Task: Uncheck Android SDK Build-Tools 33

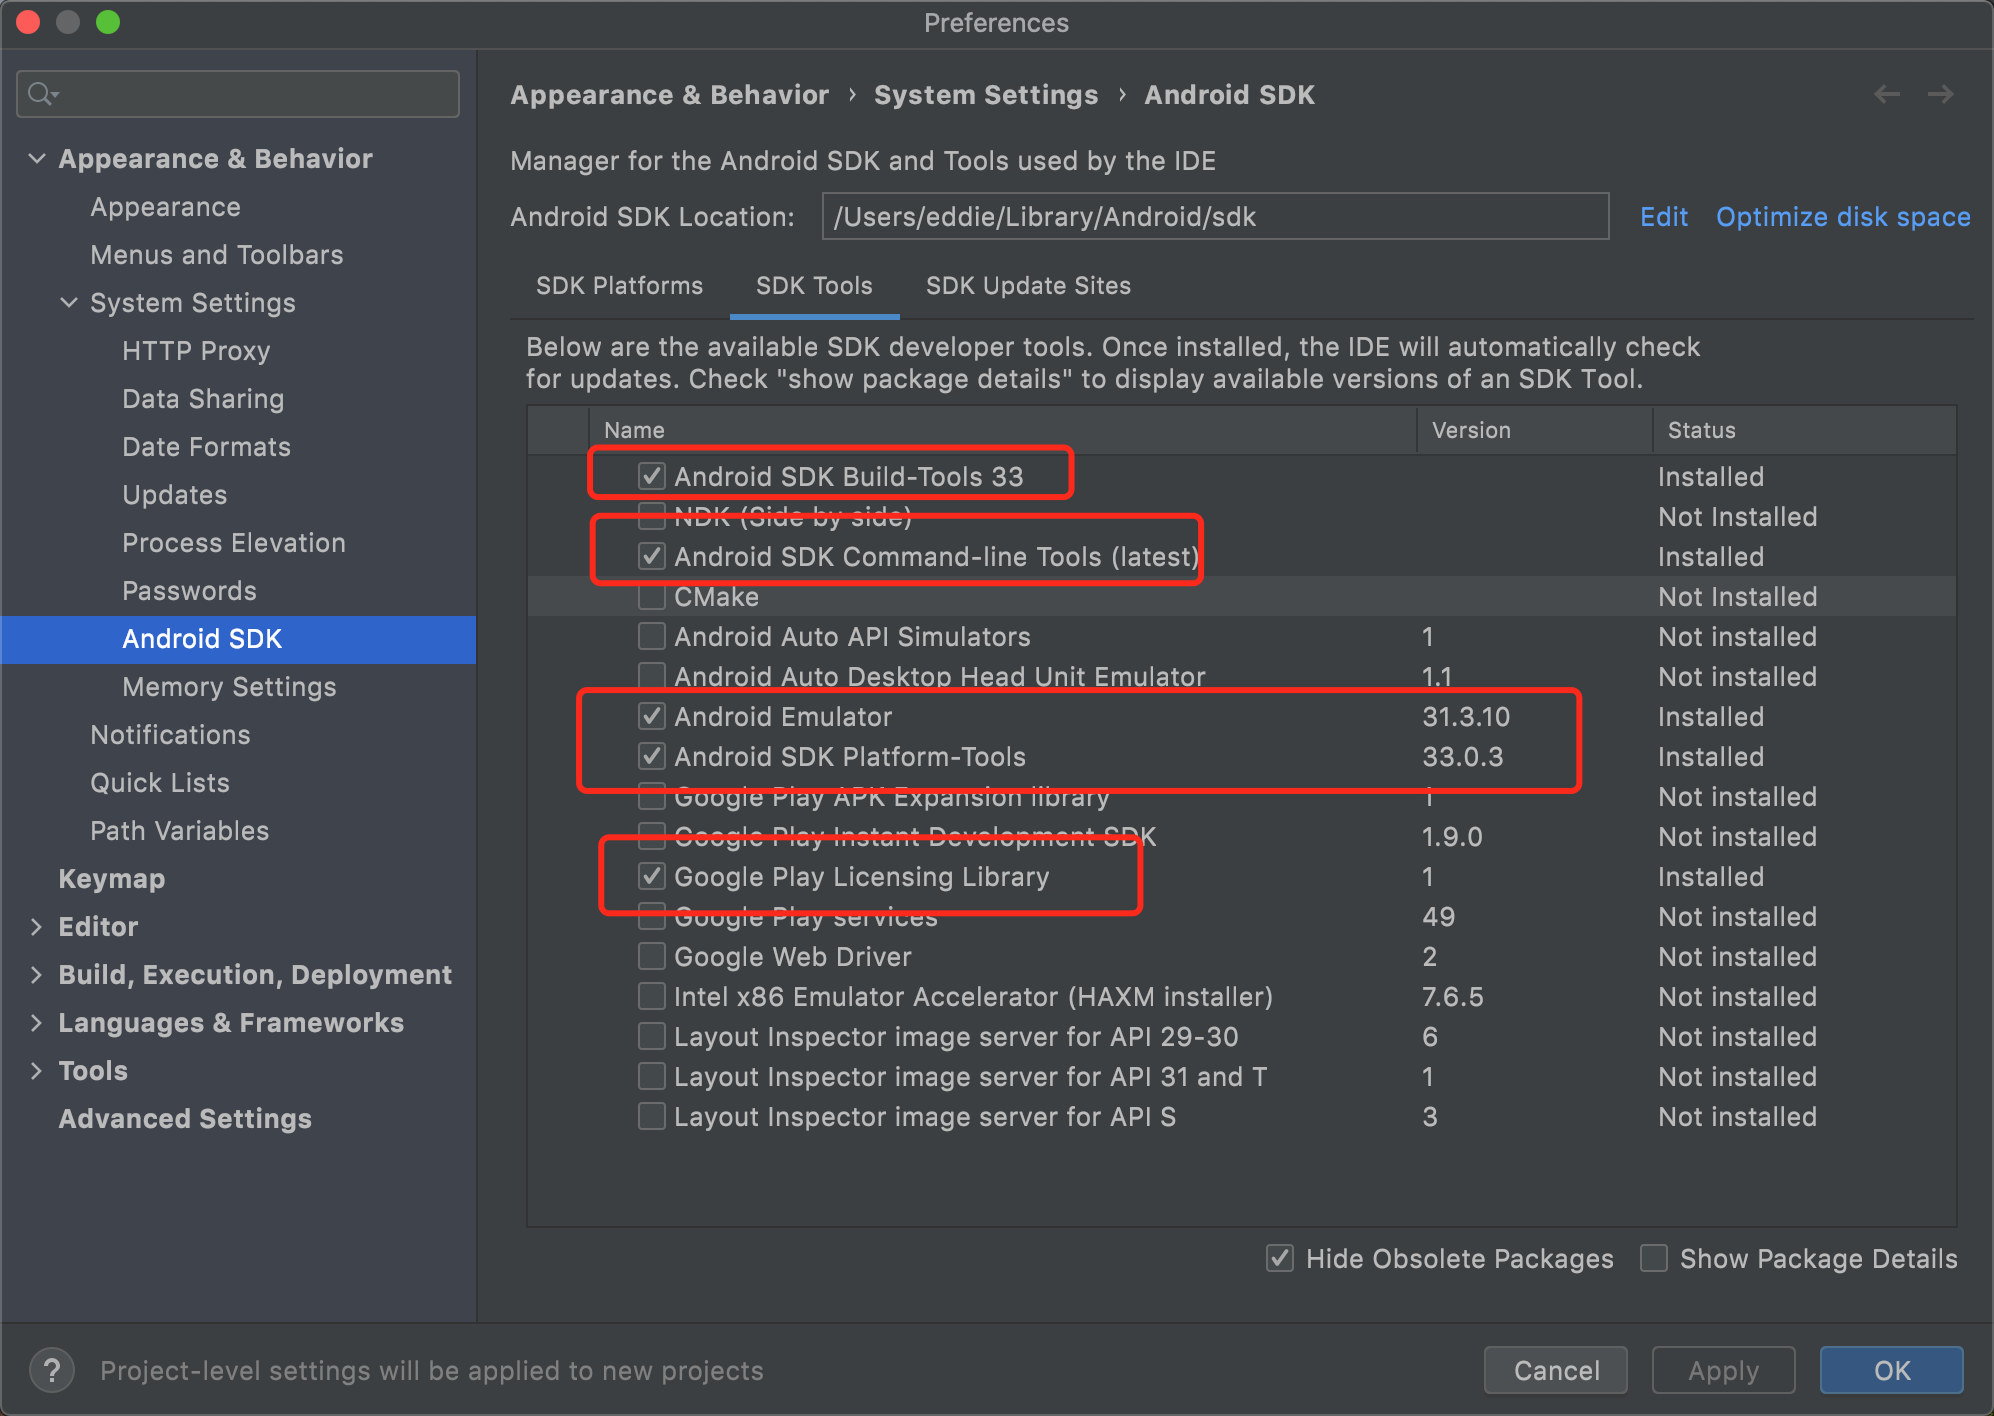Action: pyautogui.click(x=652, y=476)
